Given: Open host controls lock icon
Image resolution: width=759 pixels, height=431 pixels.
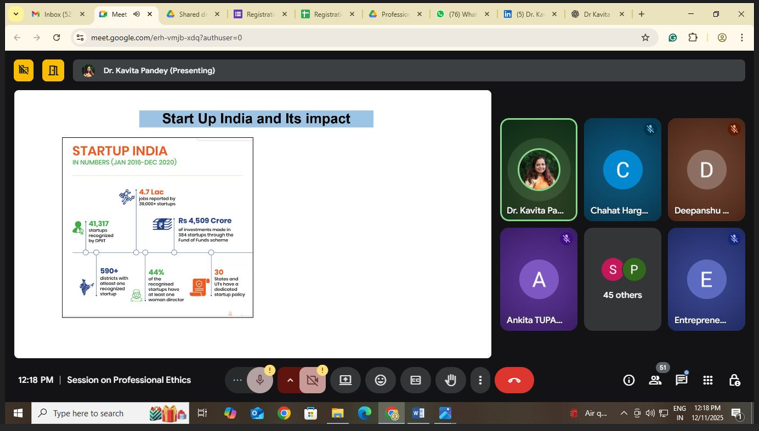Looking at the screenshot, I should coord(734,381).
